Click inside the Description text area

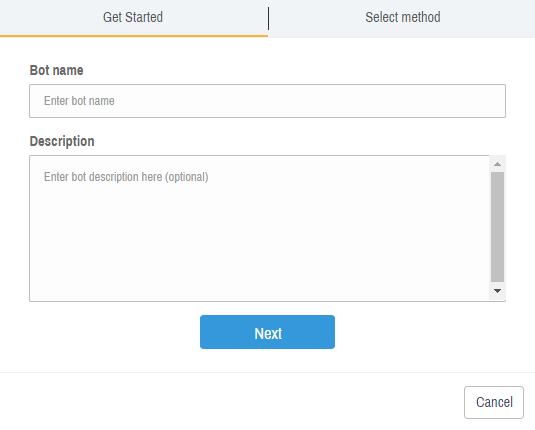click(259, 228)
